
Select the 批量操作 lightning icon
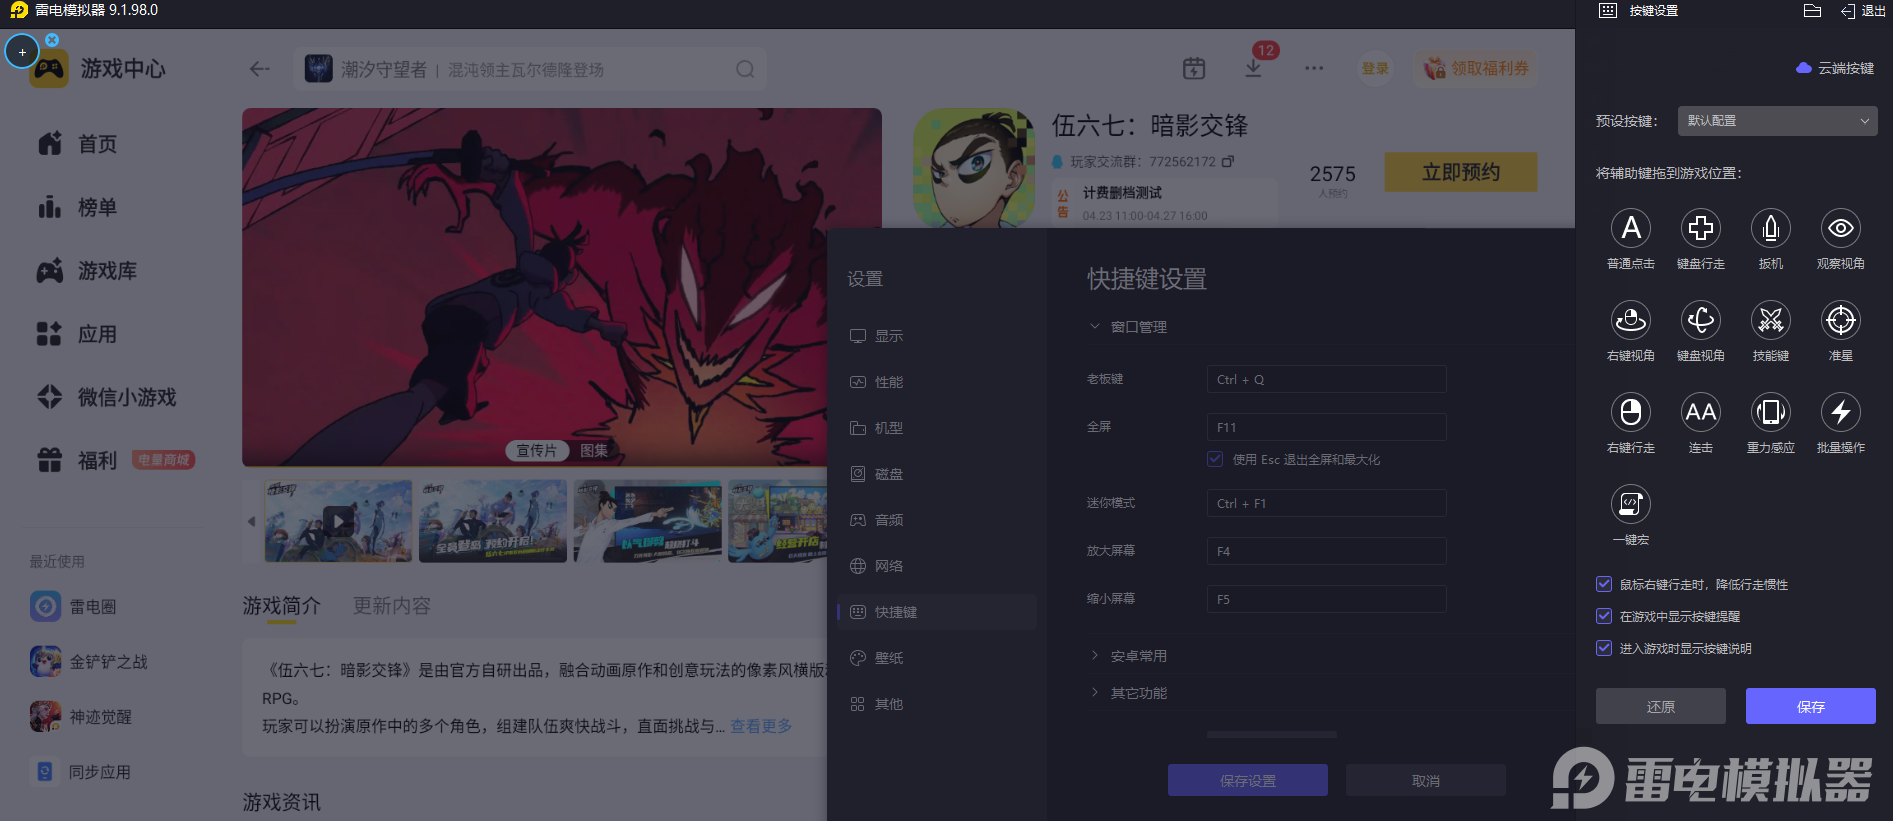point(1841,412)
